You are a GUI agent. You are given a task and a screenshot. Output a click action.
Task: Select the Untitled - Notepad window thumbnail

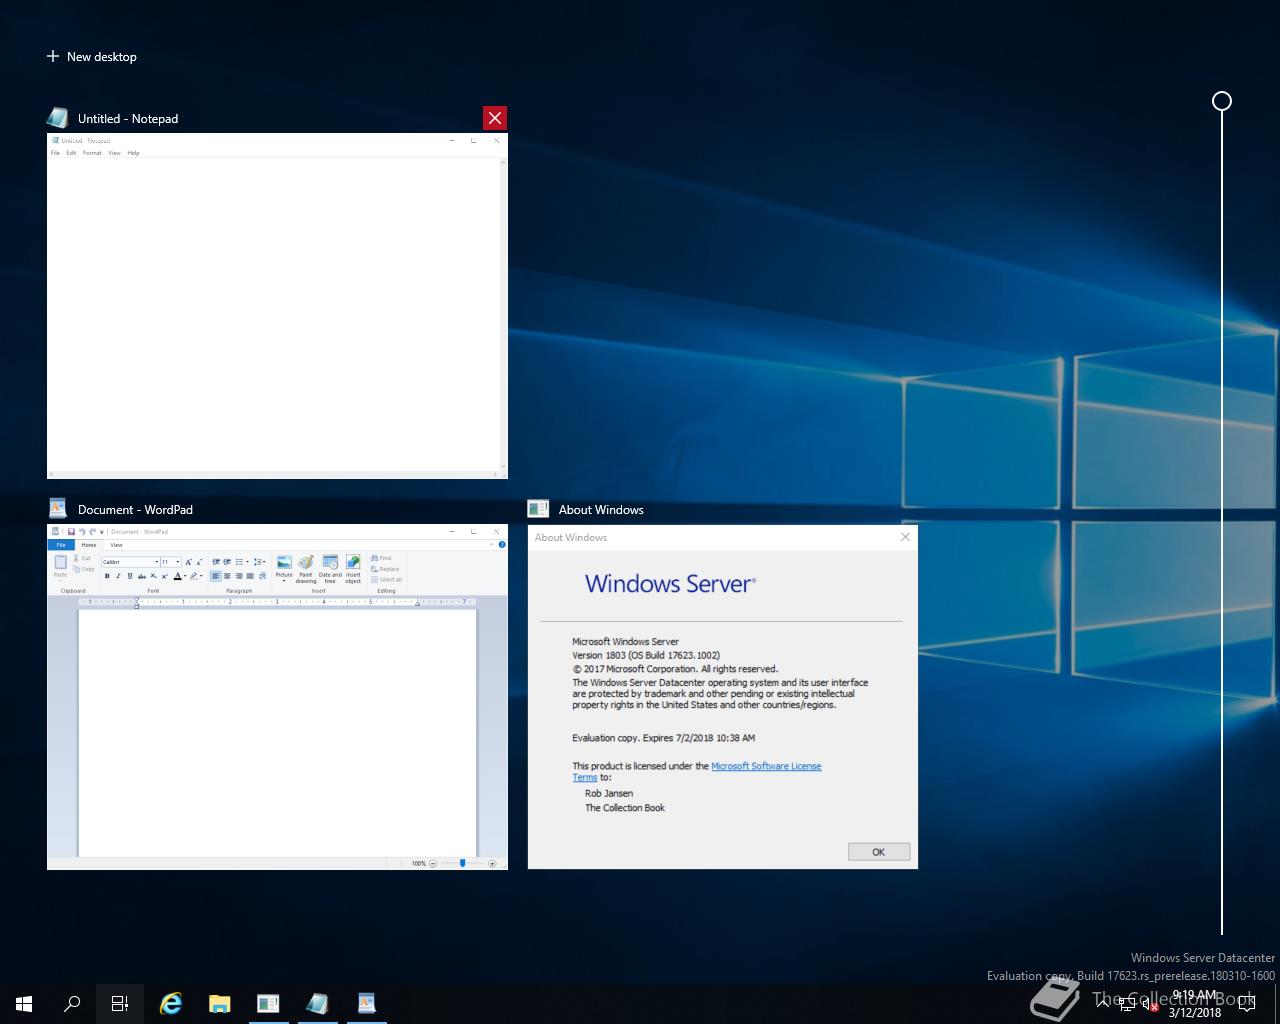pos(277,306)
